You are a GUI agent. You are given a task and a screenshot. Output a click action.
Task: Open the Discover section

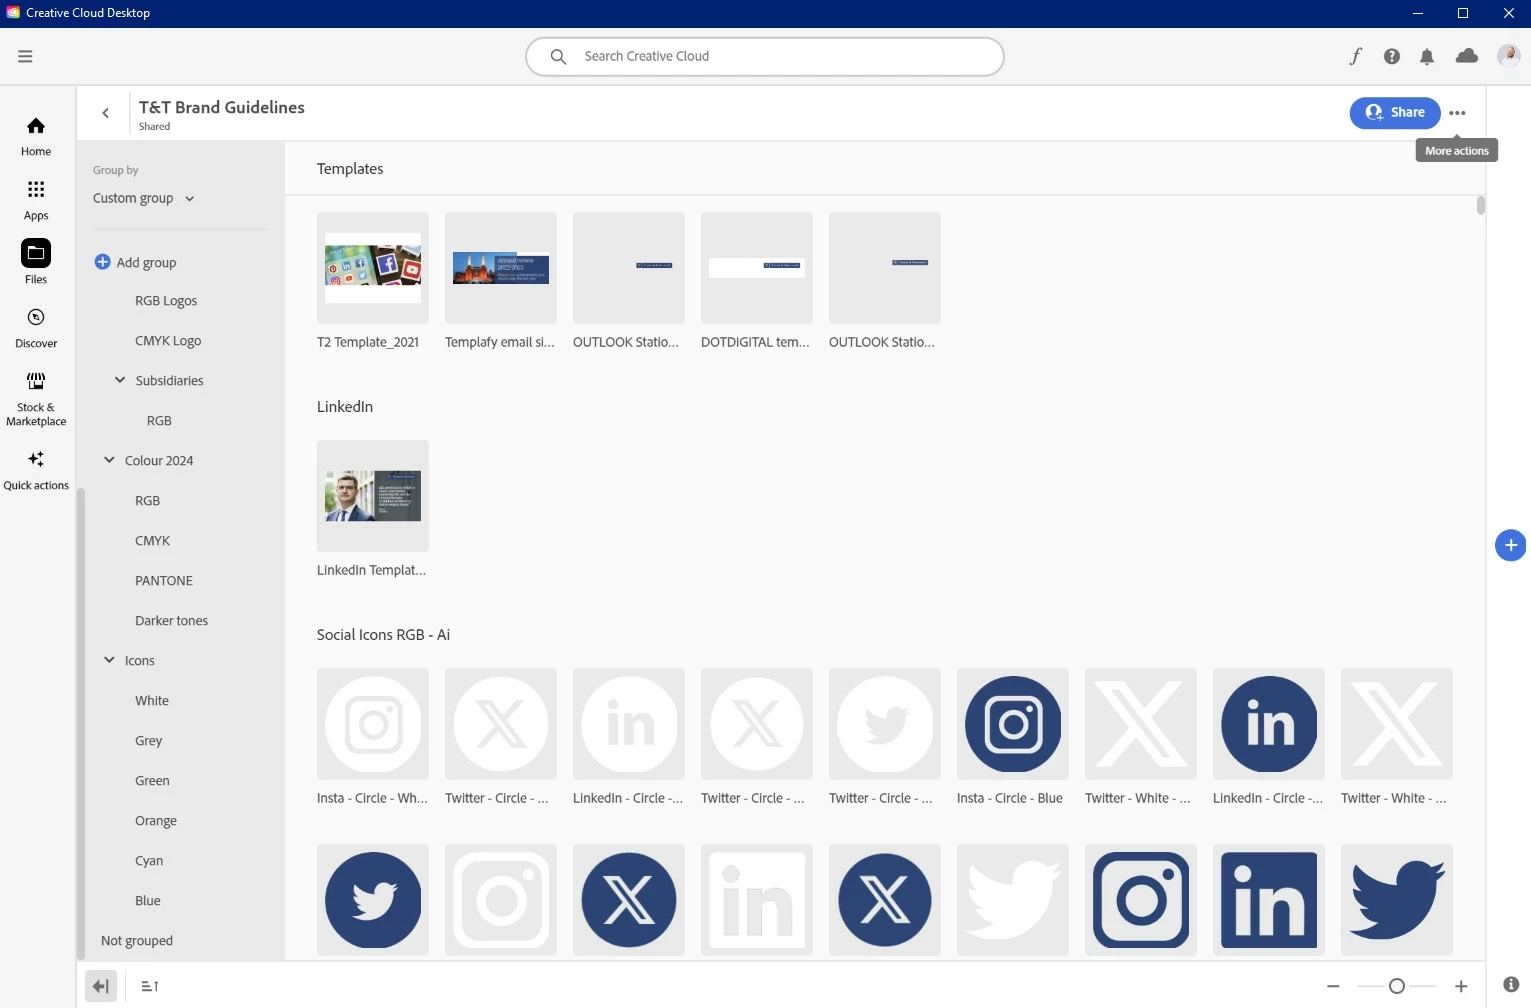coord(36,329)
